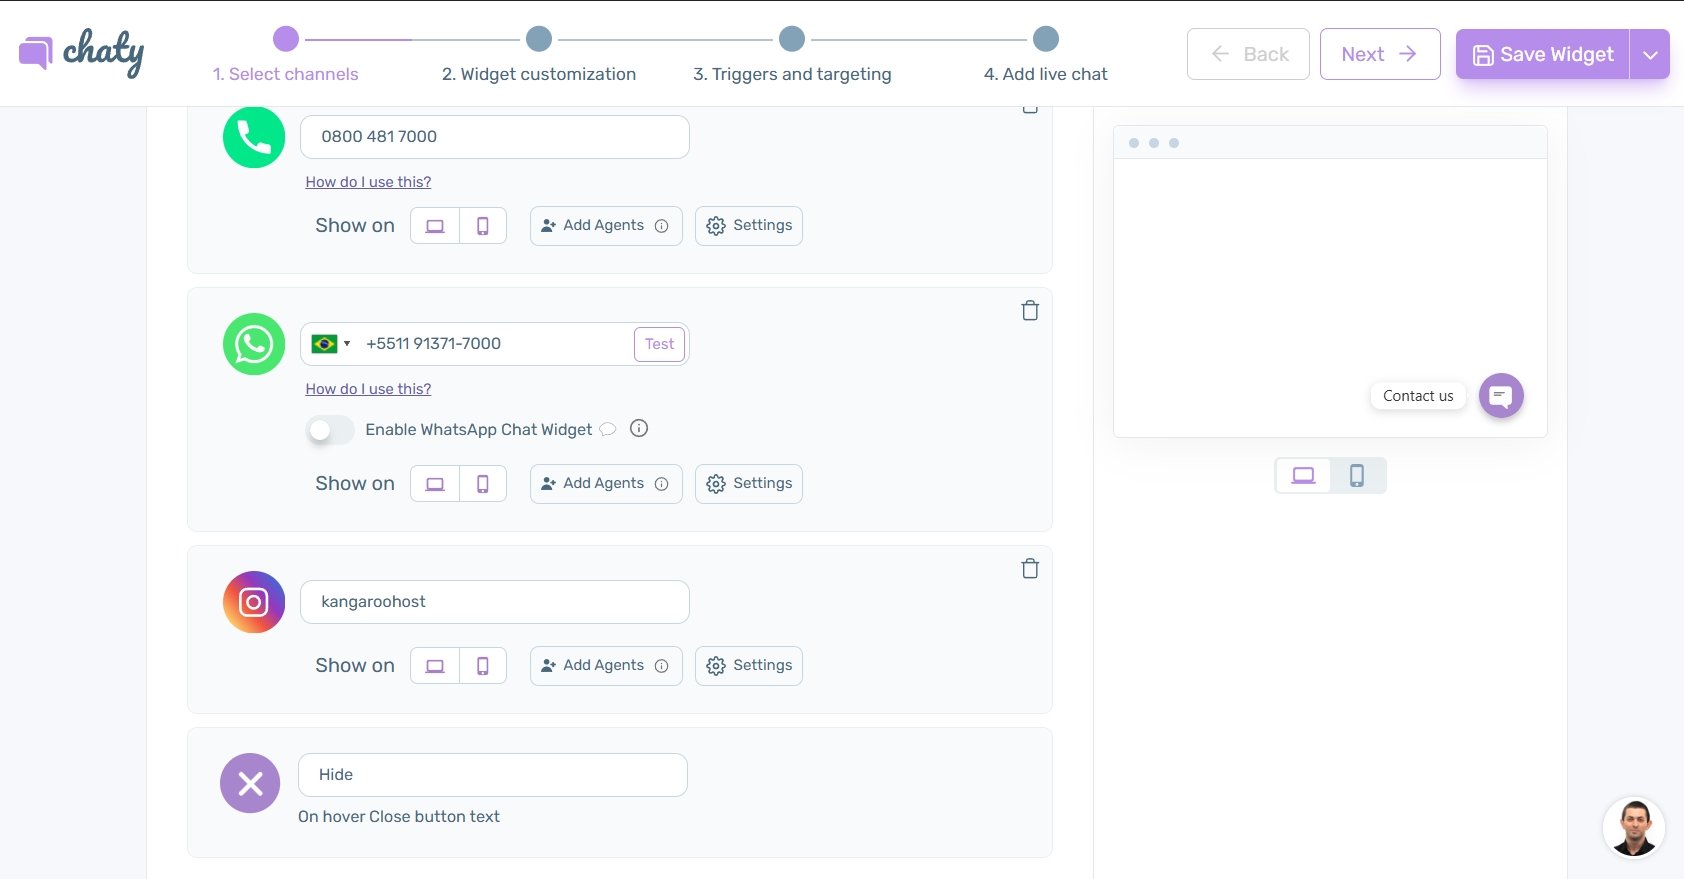Click the Instagram username input field
The height and width of the screenshot is (879, 1684).
click(494, 602)
